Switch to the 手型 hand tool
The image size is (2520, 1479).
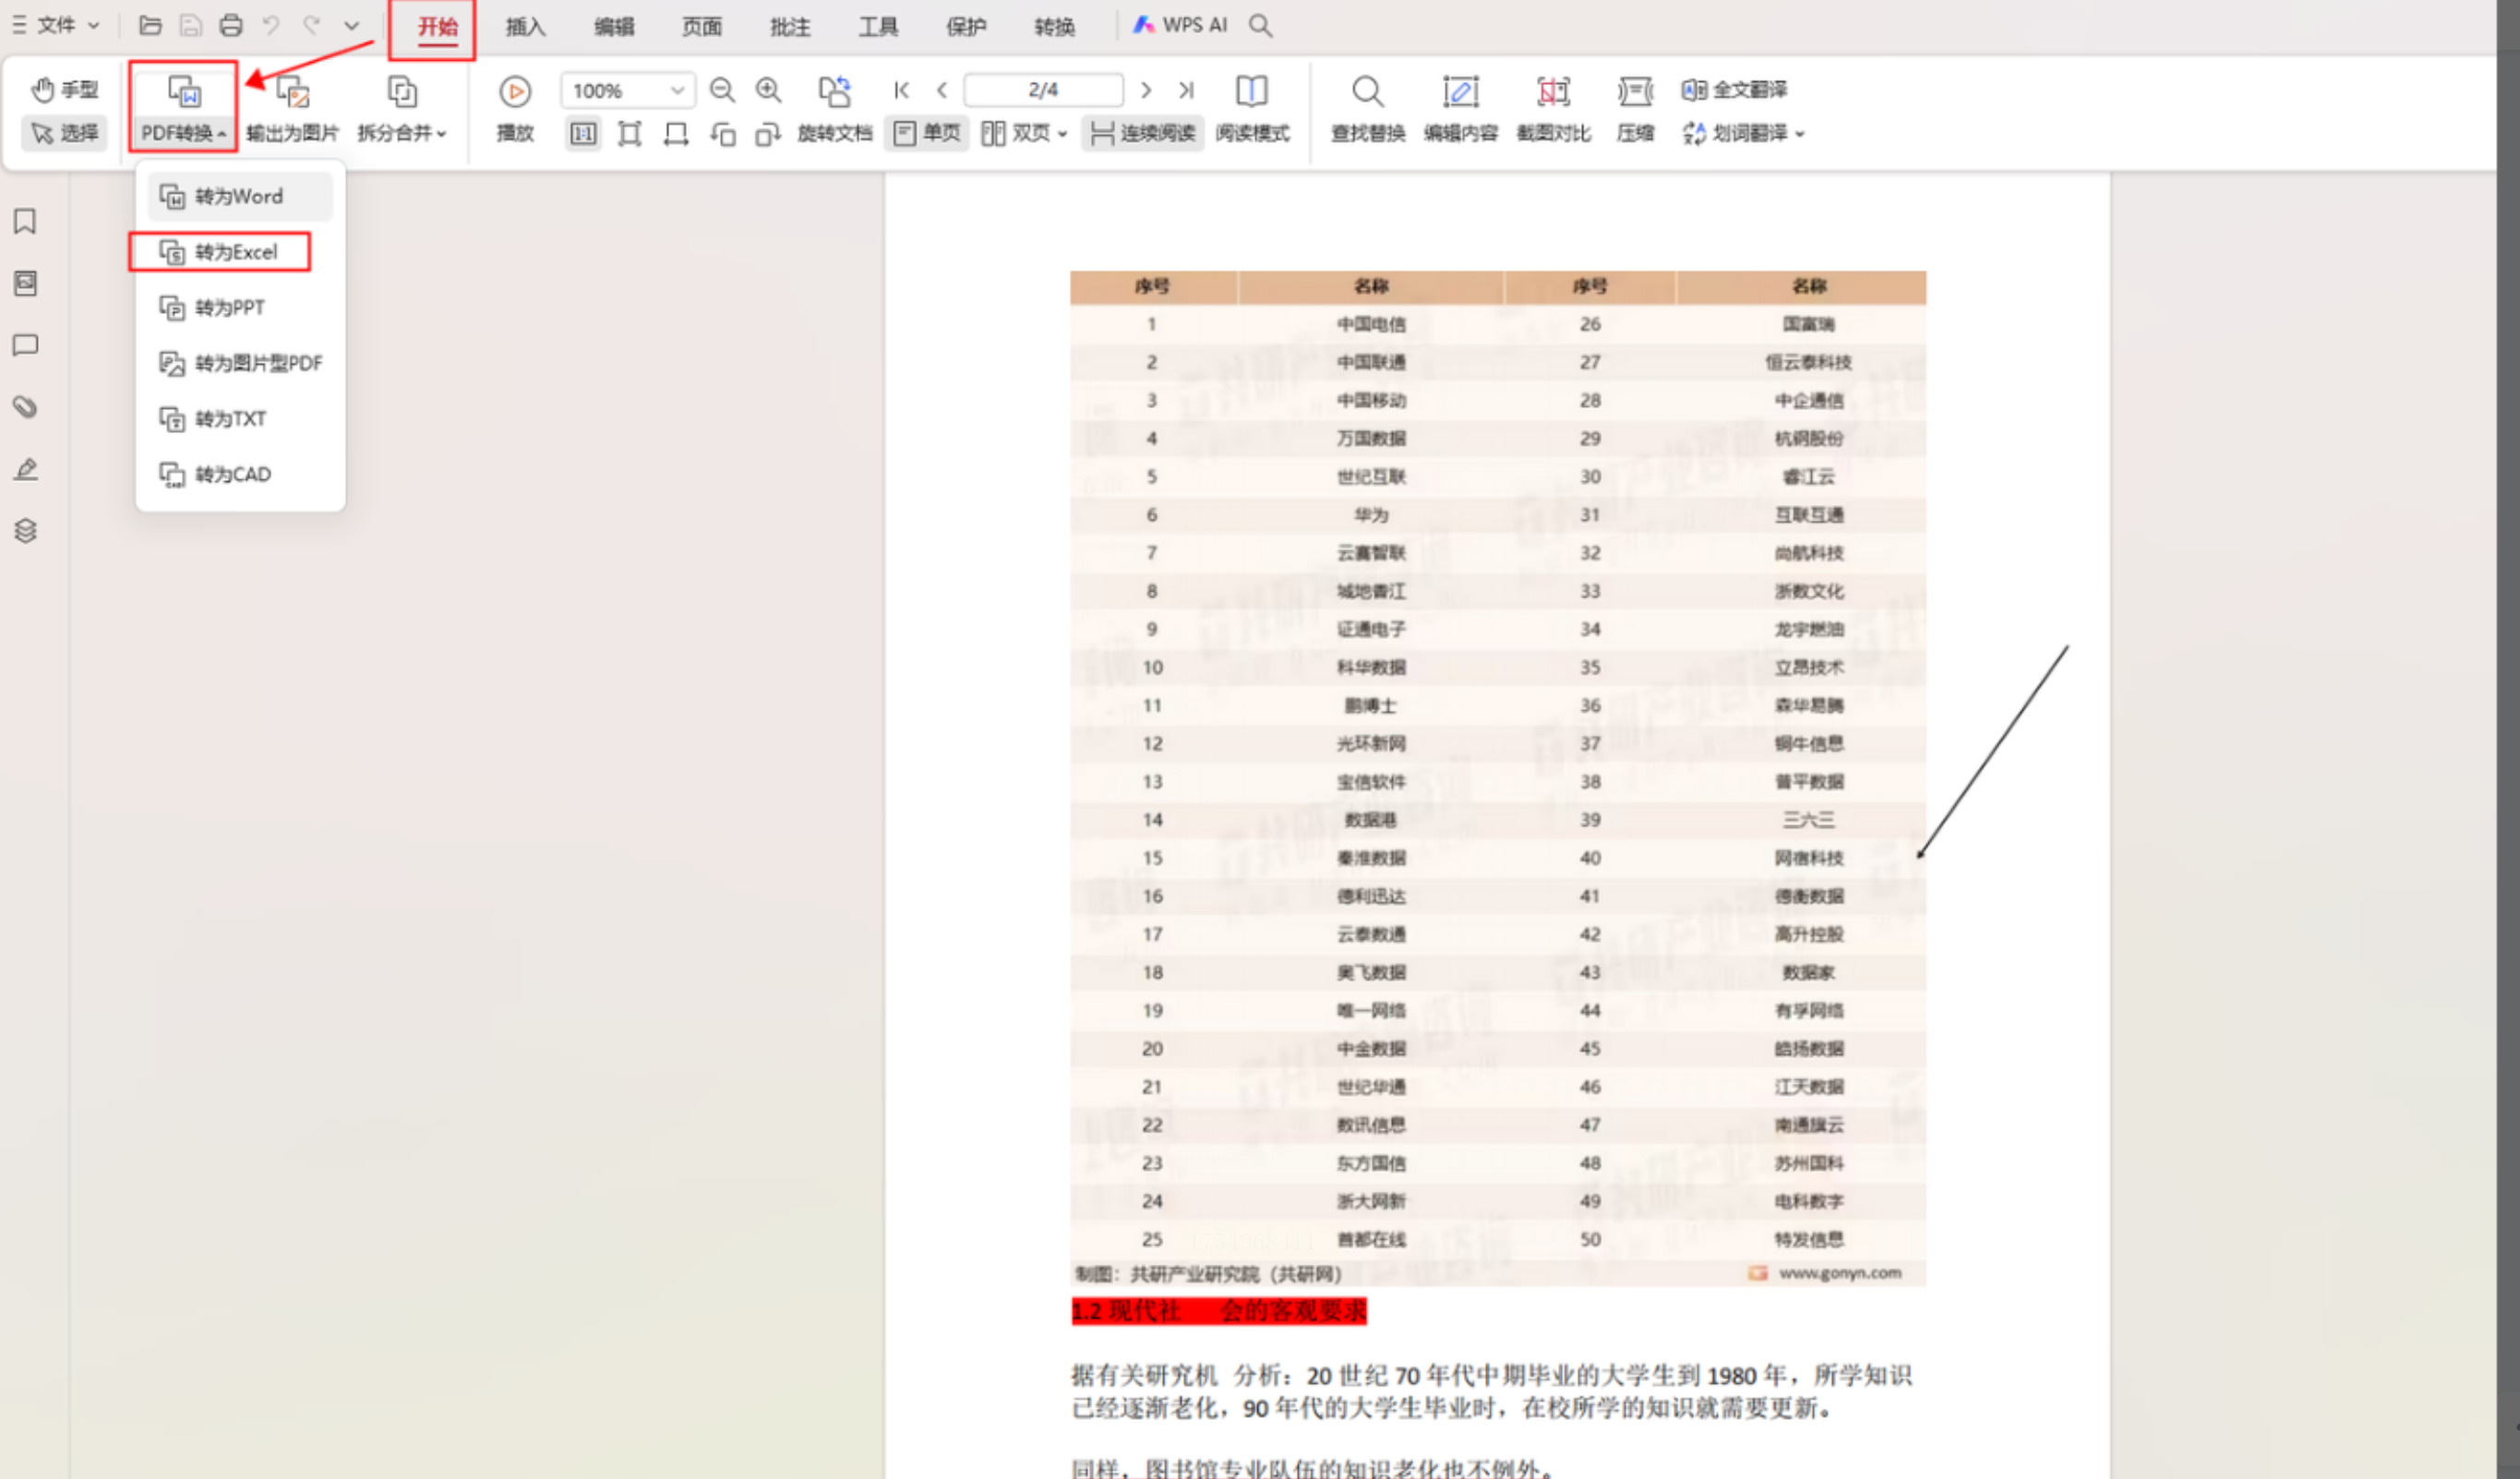[65, 90]
